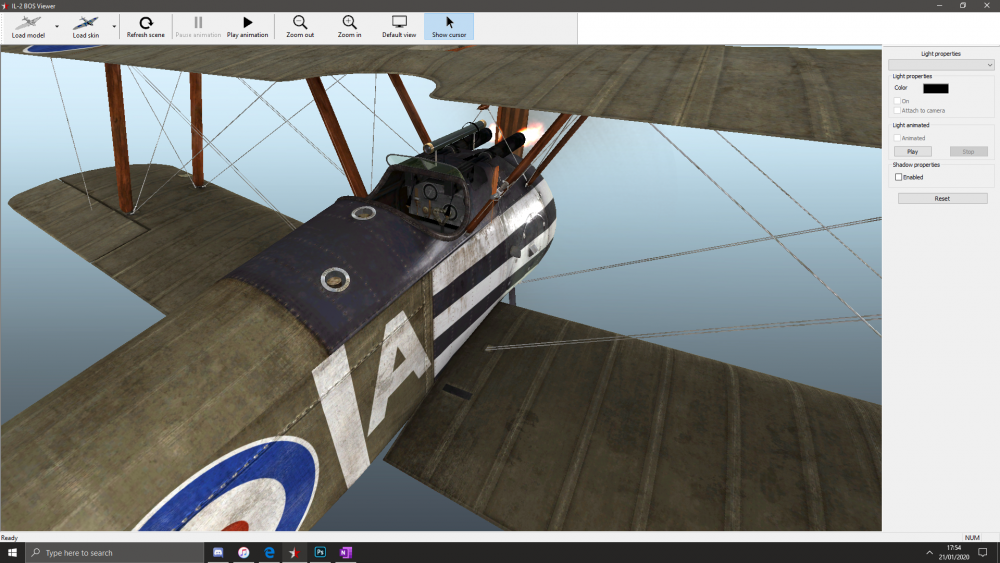The width and height of the screenshot is (1000, 563).
Task: Open the notification center icon
Action: [x=983, y=553]
